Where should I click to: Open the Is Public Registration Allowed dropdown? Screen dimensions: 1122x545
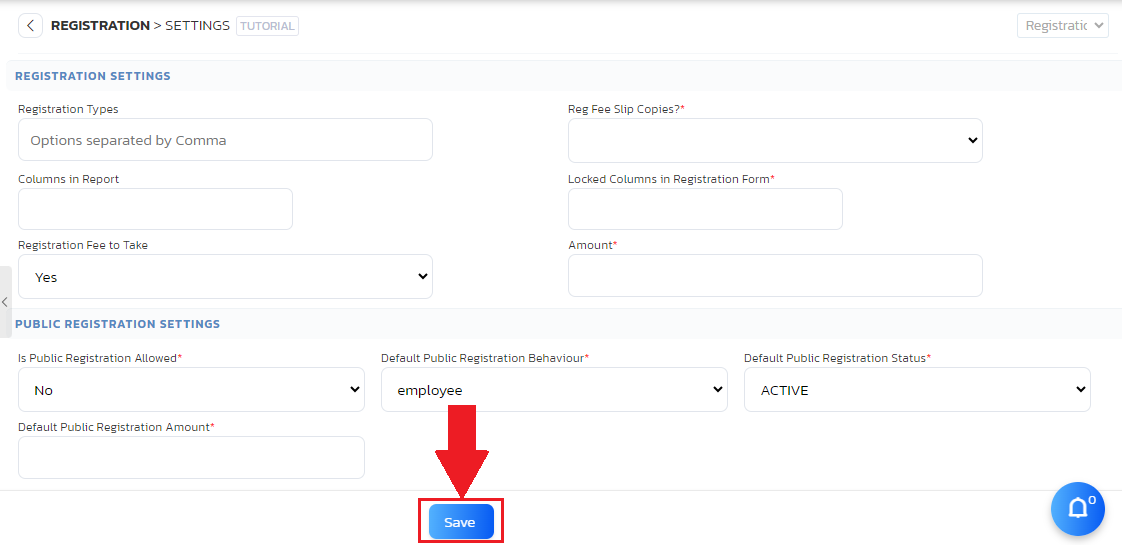pyautogui.click(x=191, y=390)
